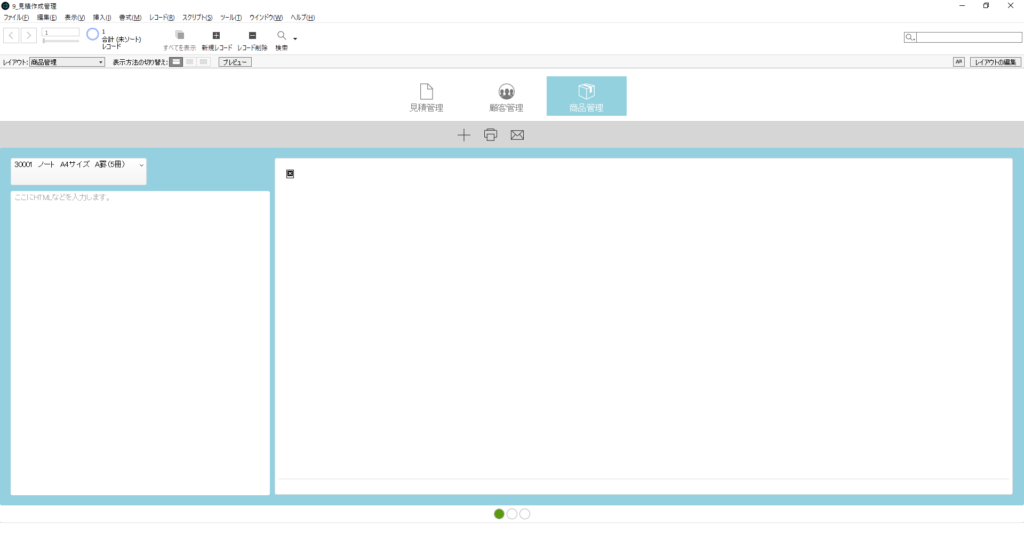This screenshot has width=1024, height=555.
Task: Click the plus icon to add record
Action: [463, 135]
